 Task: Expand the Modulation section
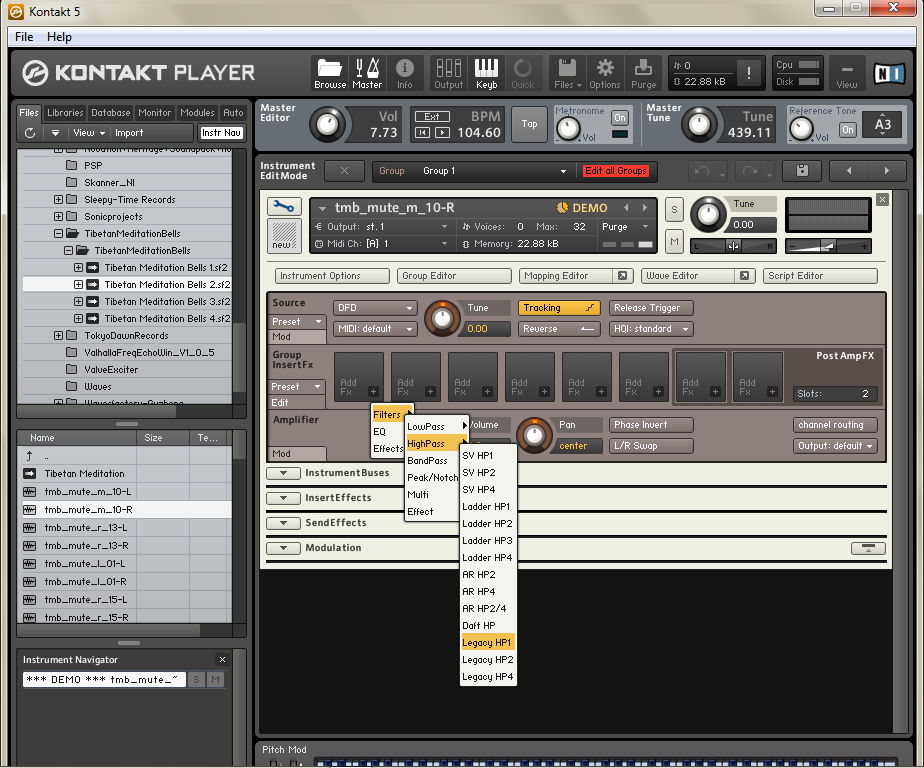283,548
